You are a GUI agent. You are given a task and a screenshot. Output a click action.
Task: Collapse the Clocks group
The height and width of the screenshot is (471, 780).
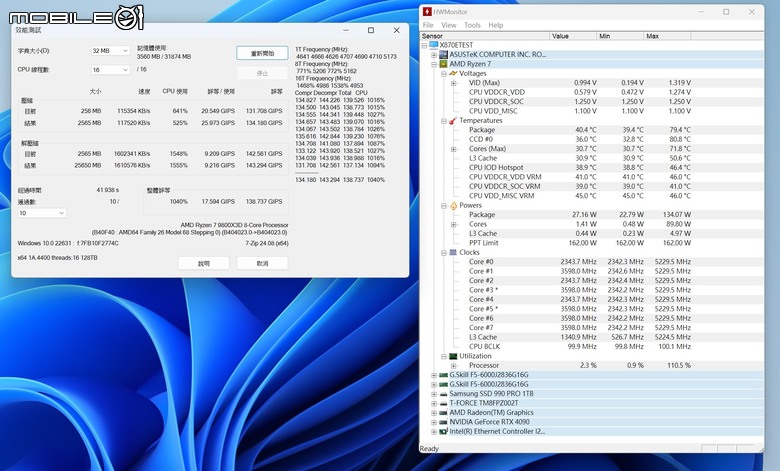click(x=444, y=253)
